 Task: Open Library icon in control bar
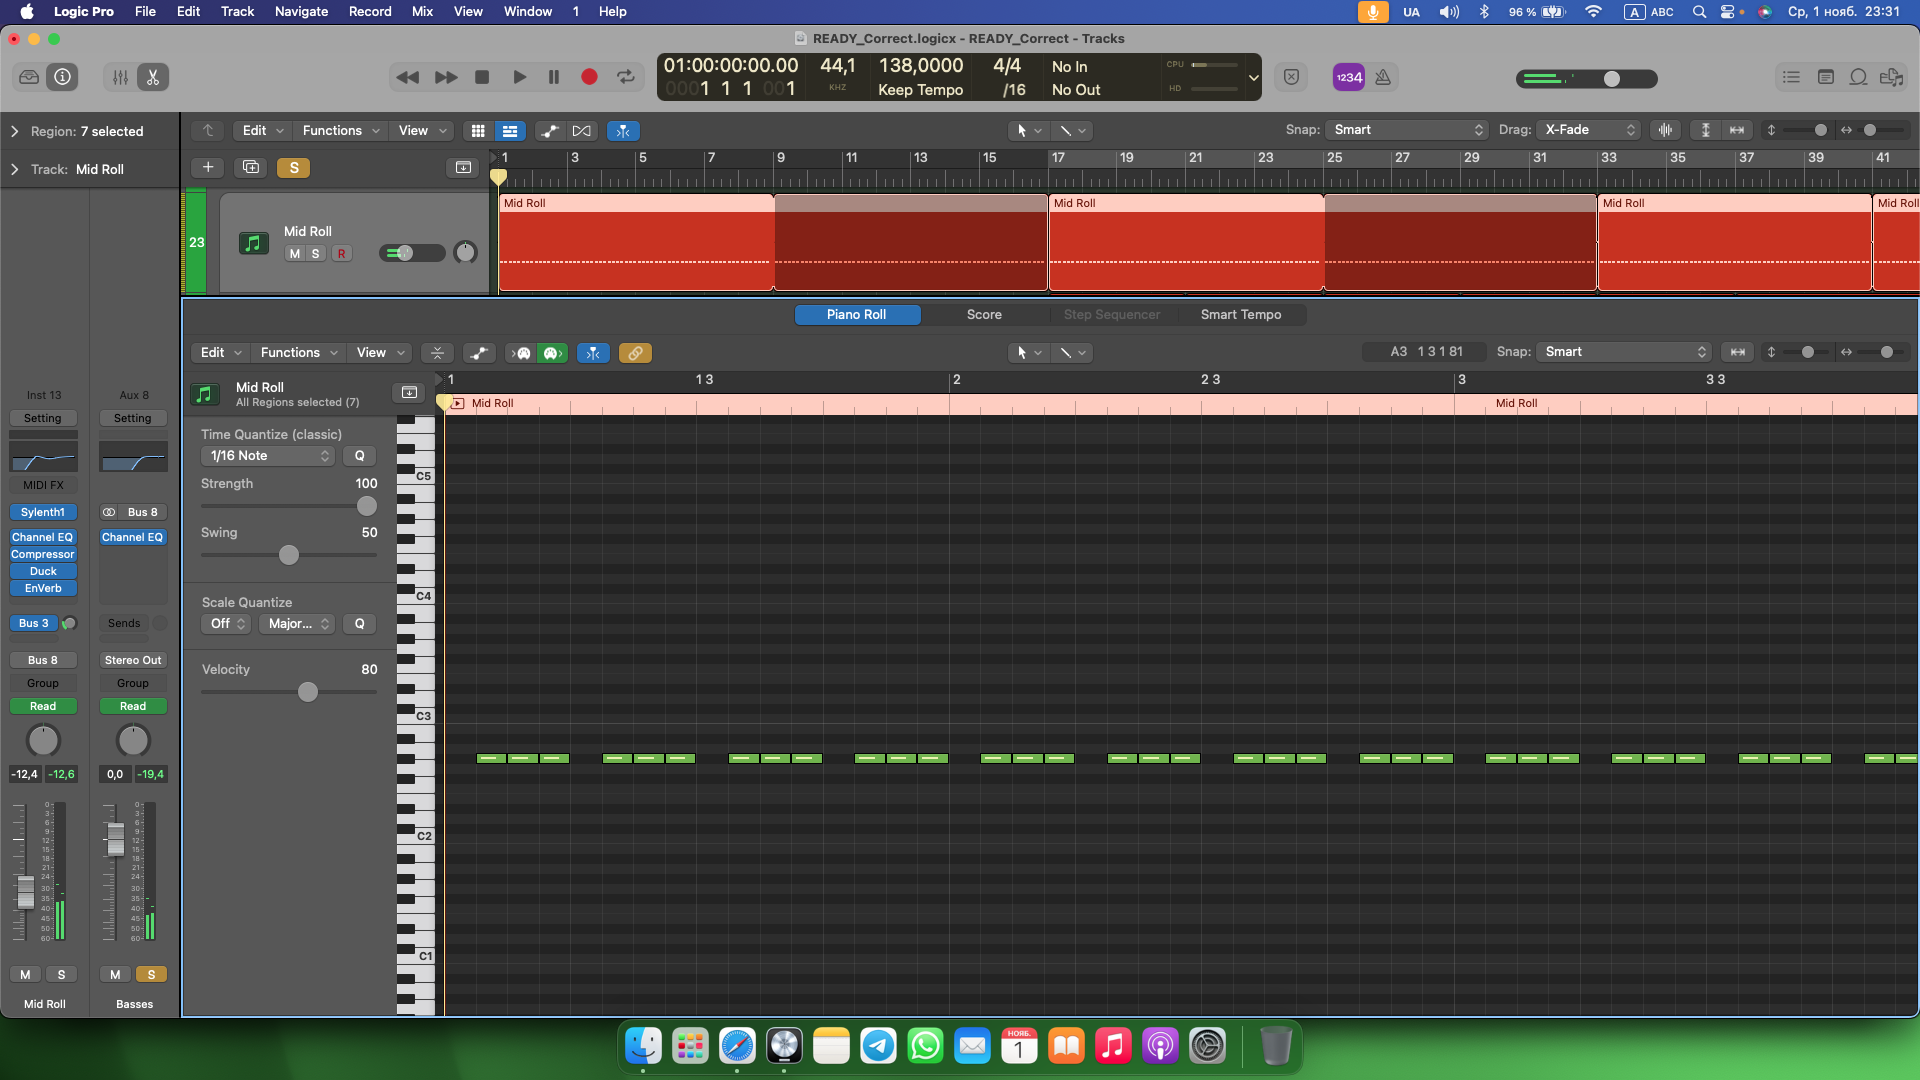point(29,77)
